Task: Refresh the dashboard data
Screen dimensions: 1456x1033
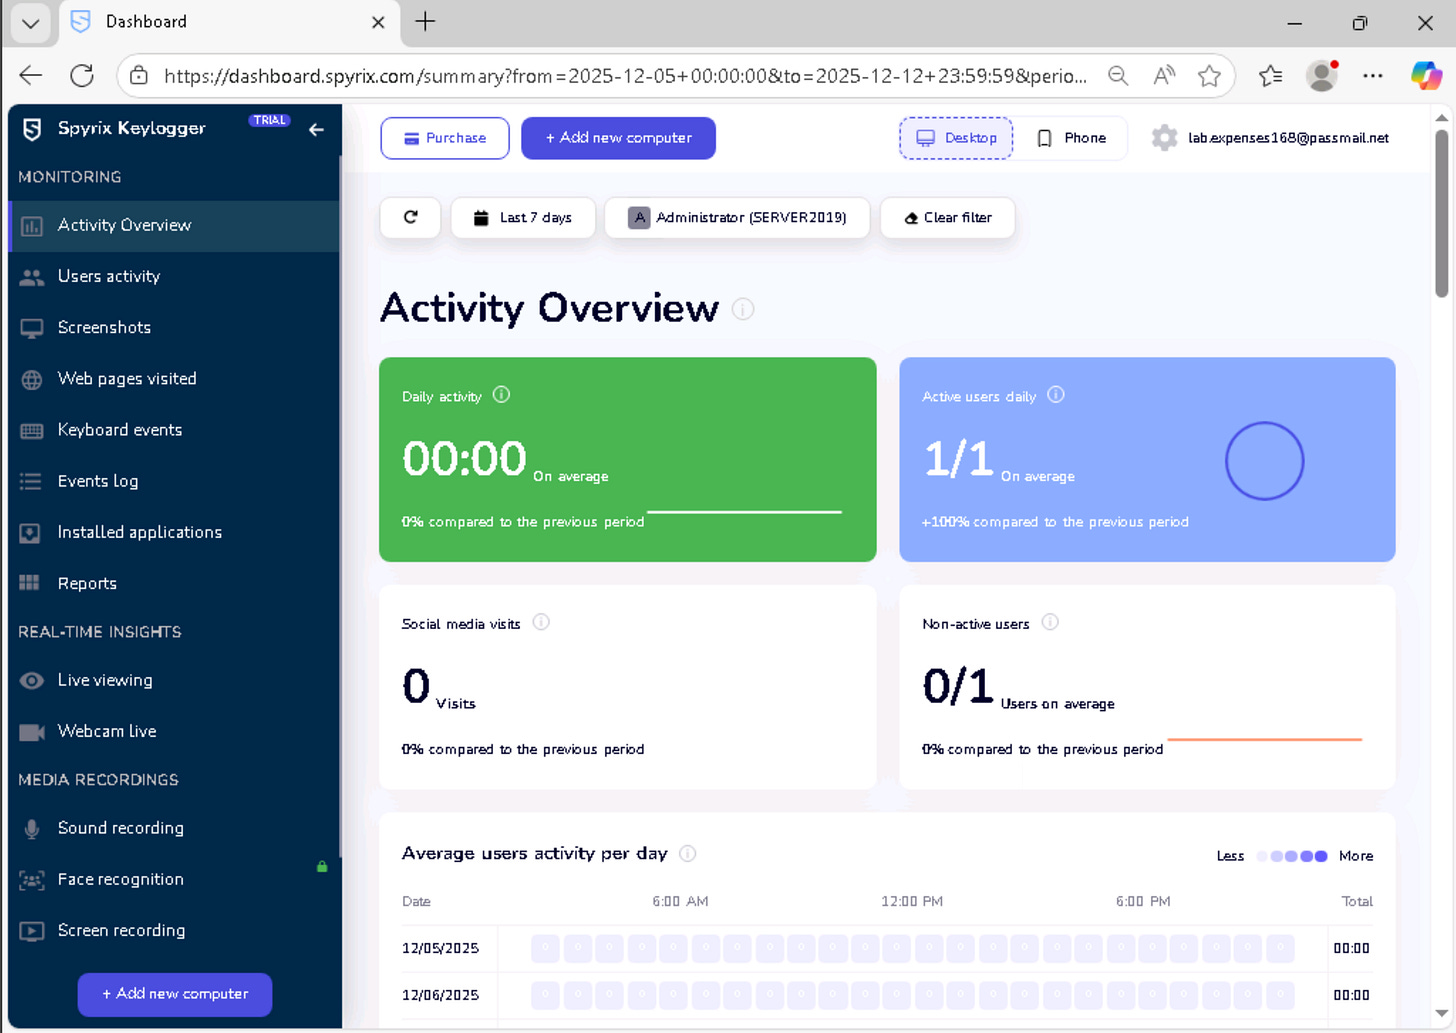Action: pos(410,217)
